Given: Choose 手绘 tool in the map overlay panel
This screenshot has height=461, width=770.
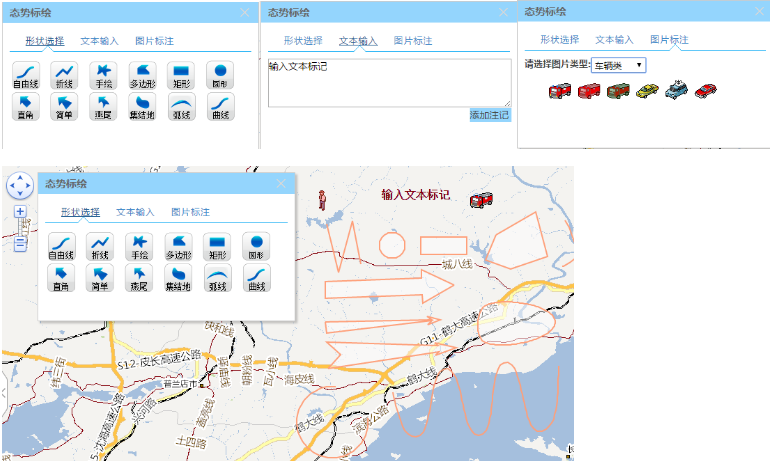Looking at the screenshot, I should pos(139,246).
